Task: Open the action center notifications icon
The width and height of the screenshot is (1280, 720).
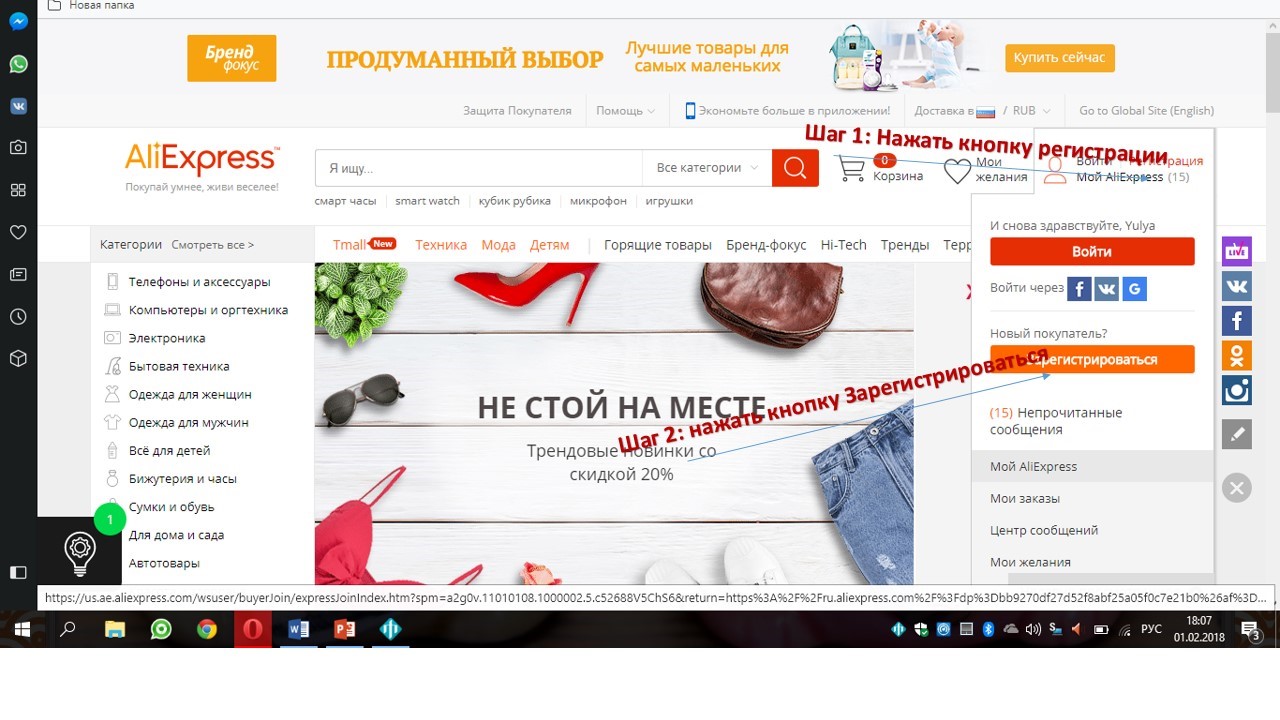Action: click(x=1250, y=630)
